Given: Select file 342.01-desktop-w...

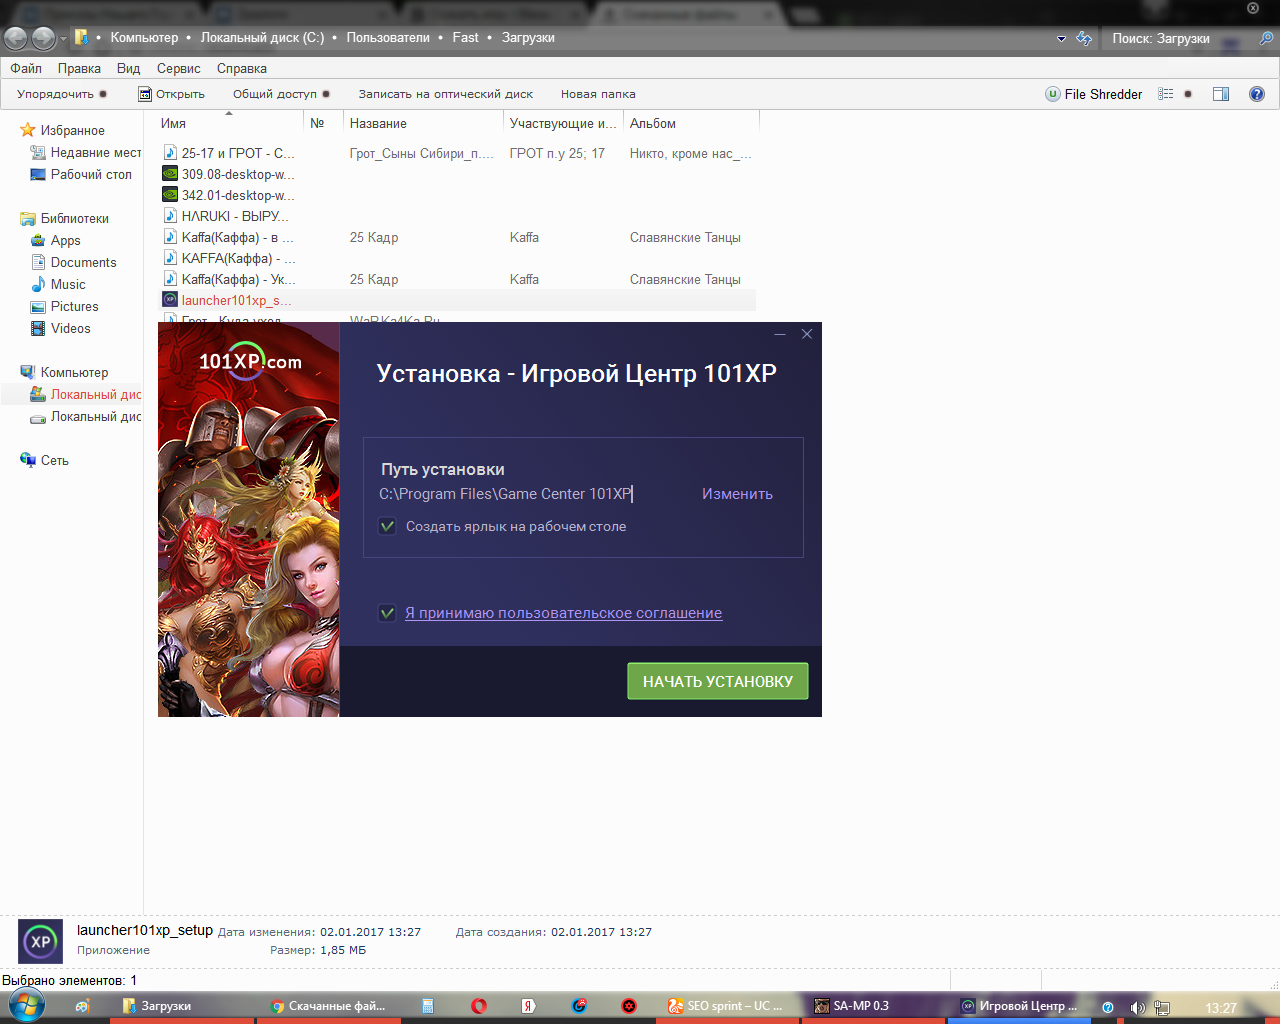Looking at the screenshot, I should (229, 195).
